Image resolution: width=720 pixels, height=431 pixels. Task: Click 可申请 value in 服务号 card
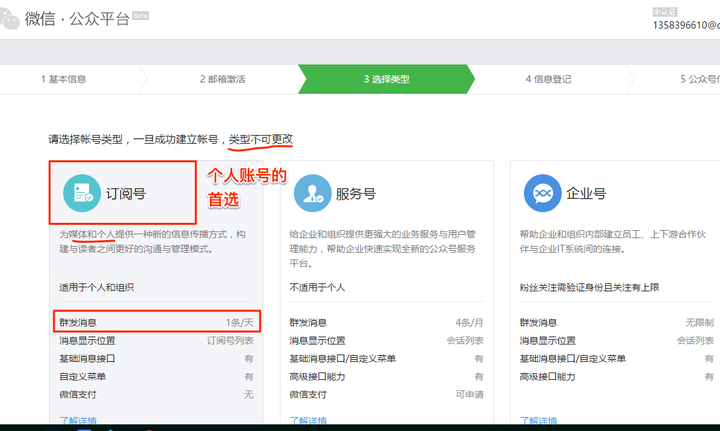[x=469, y=394]
